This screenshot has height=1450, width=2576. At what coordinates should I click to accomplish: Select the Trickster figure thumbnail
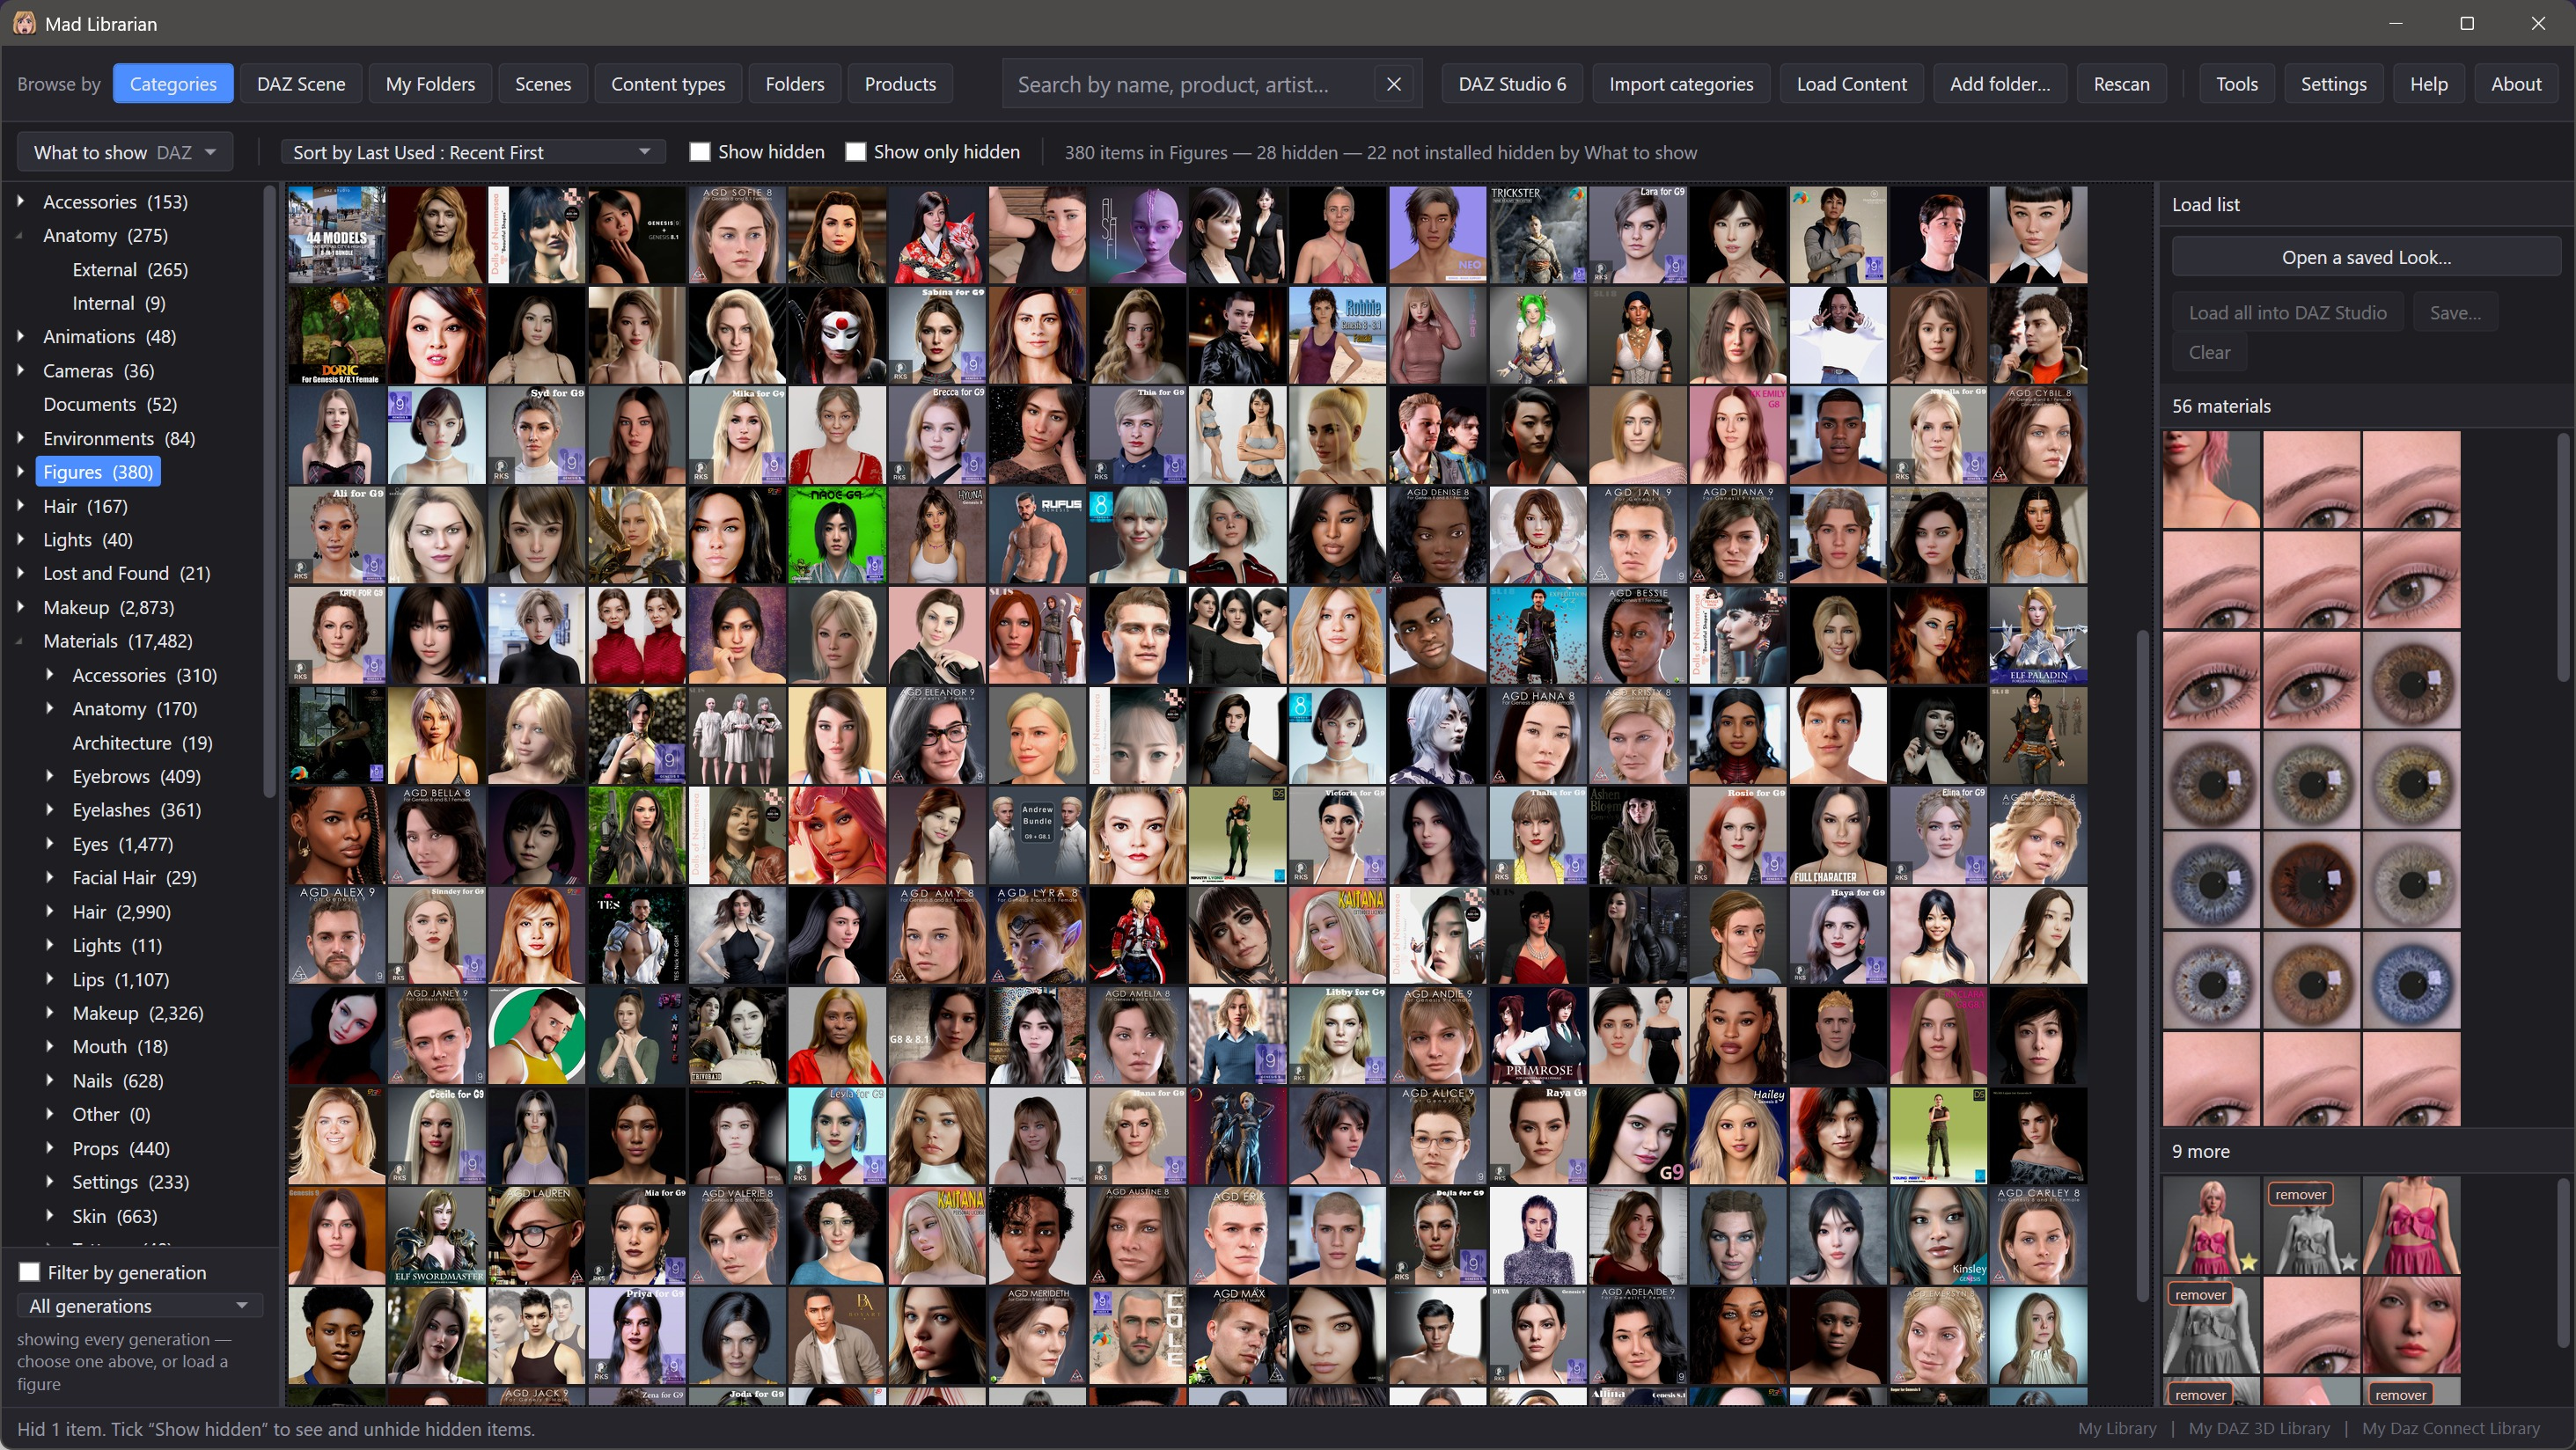coord(1538,235)
